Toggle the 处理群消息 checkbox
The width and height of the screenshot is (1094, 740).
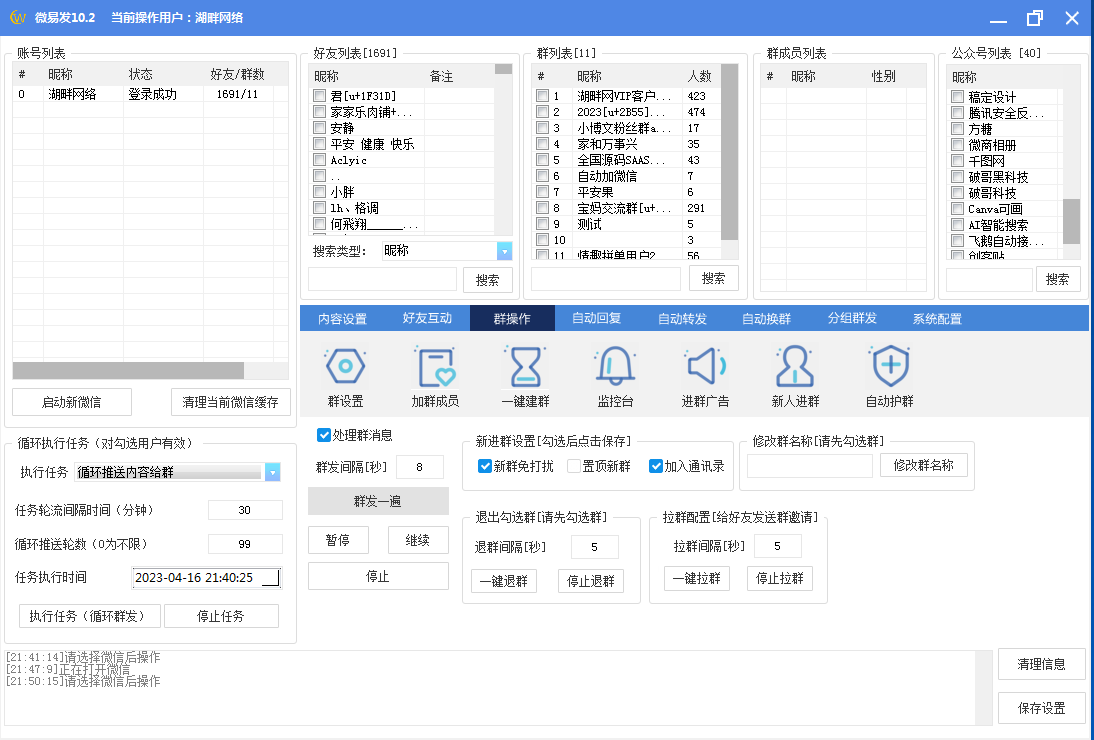point(324,435)
